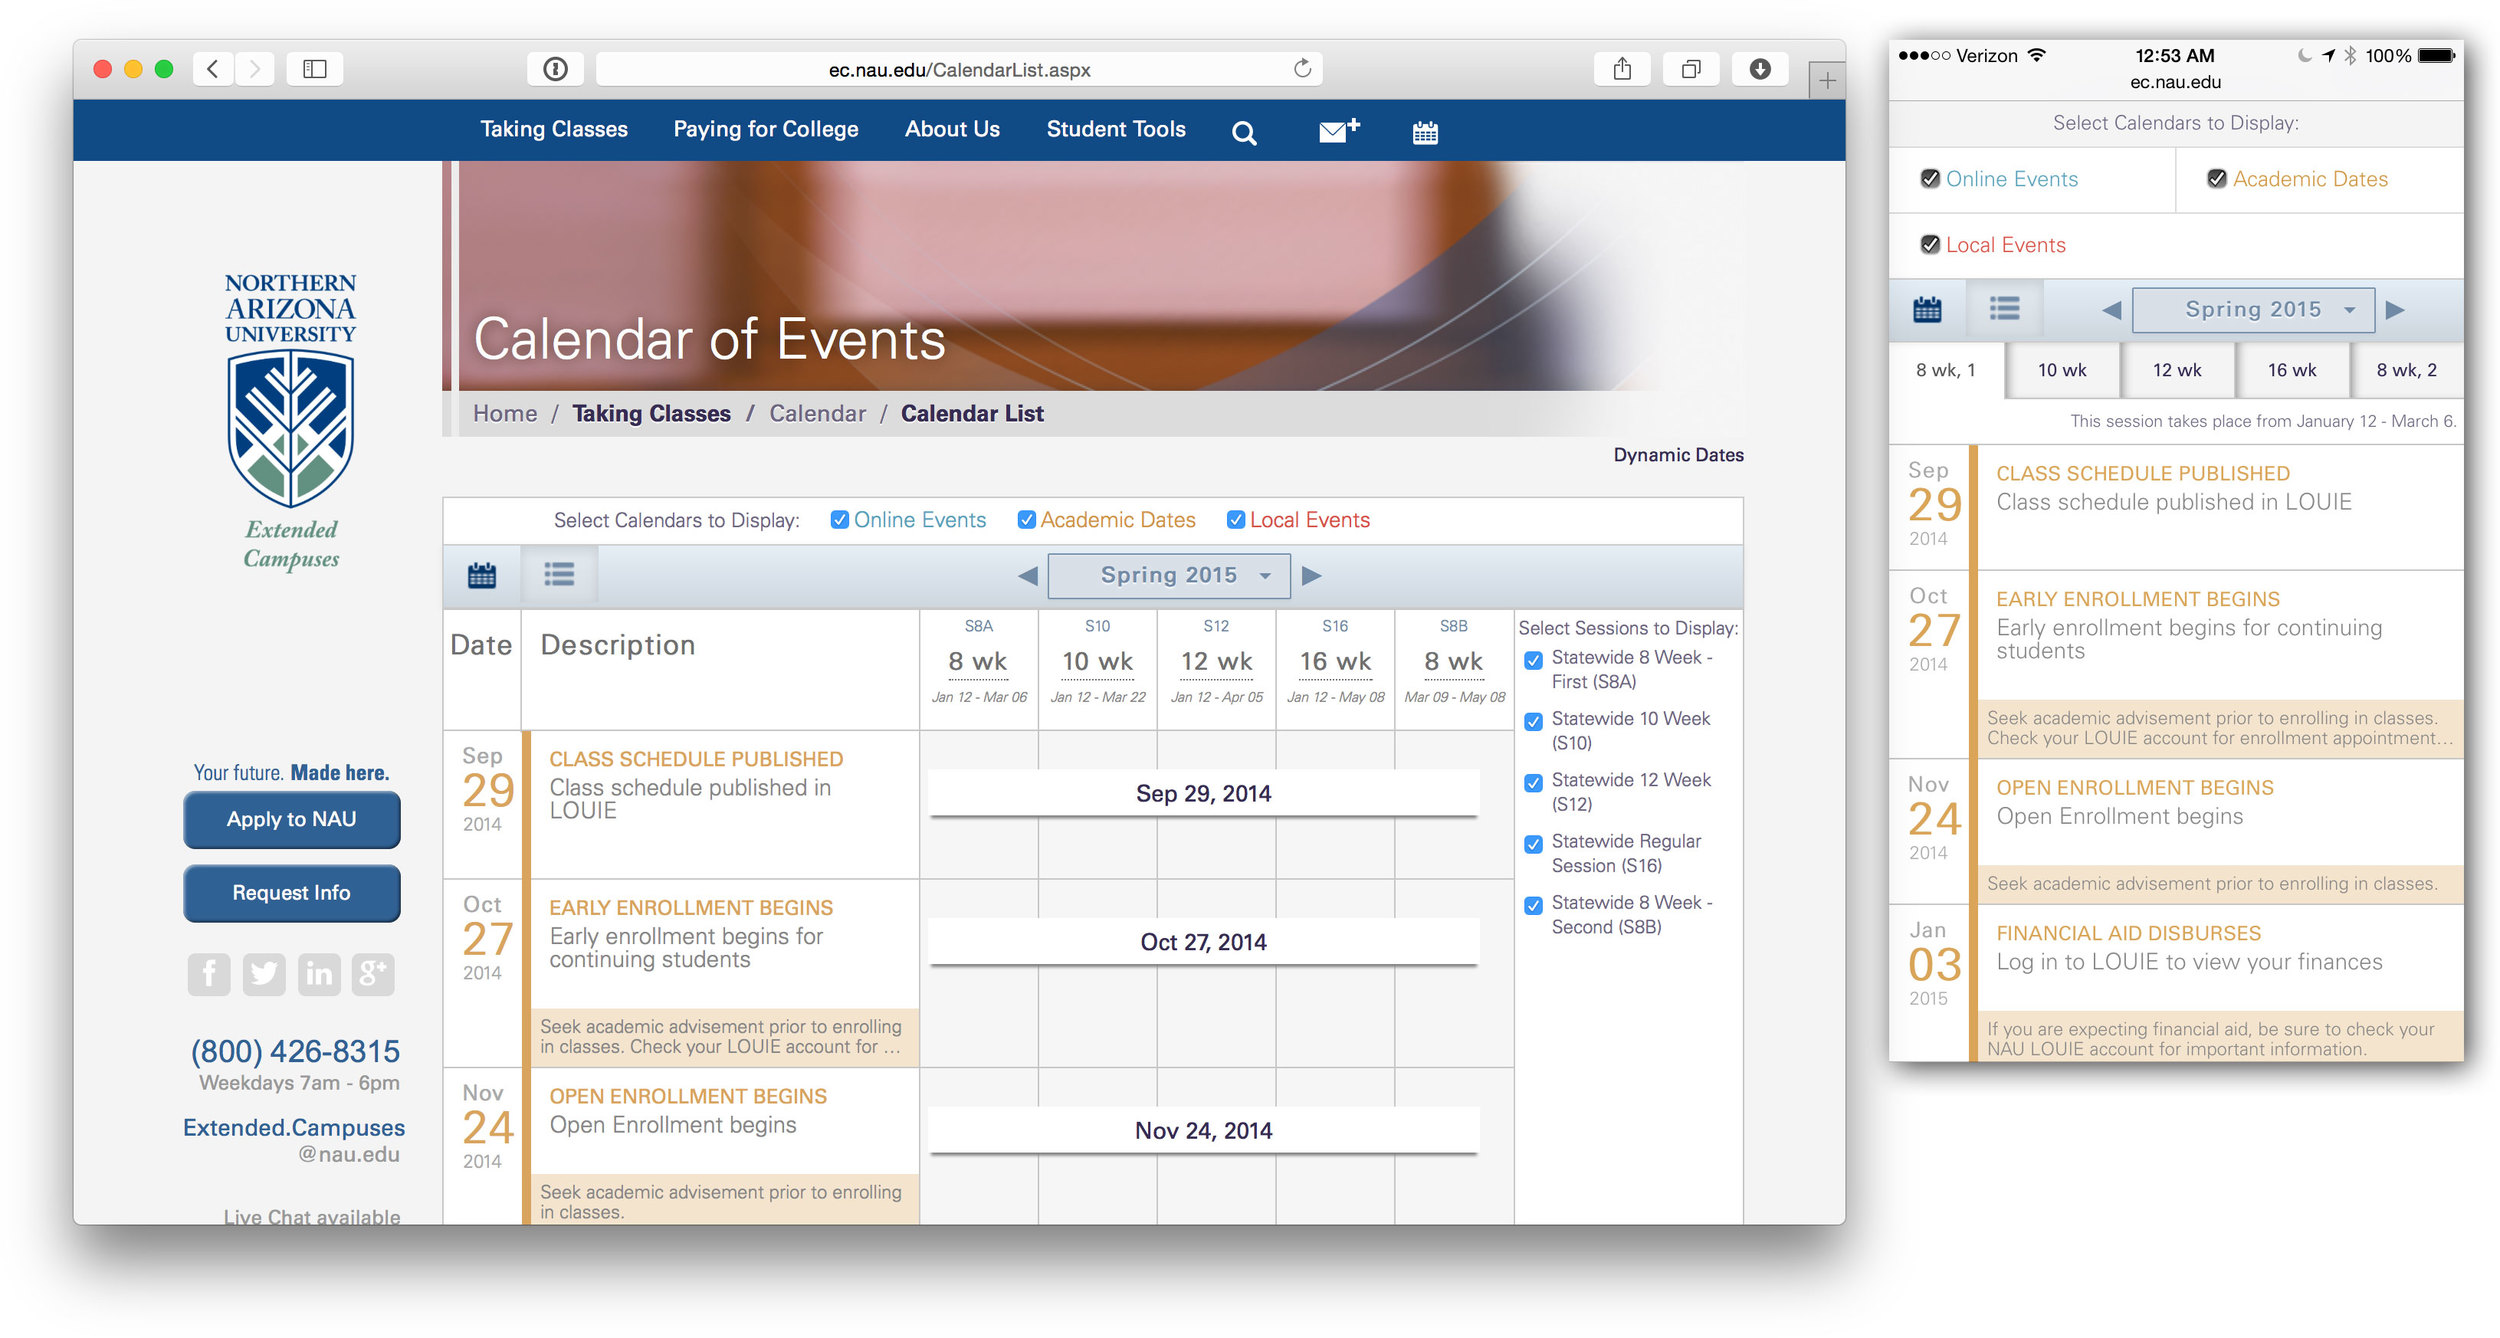Open Paying for College menu
The width and height of the screenshot is (2500, 1338).
766,129
